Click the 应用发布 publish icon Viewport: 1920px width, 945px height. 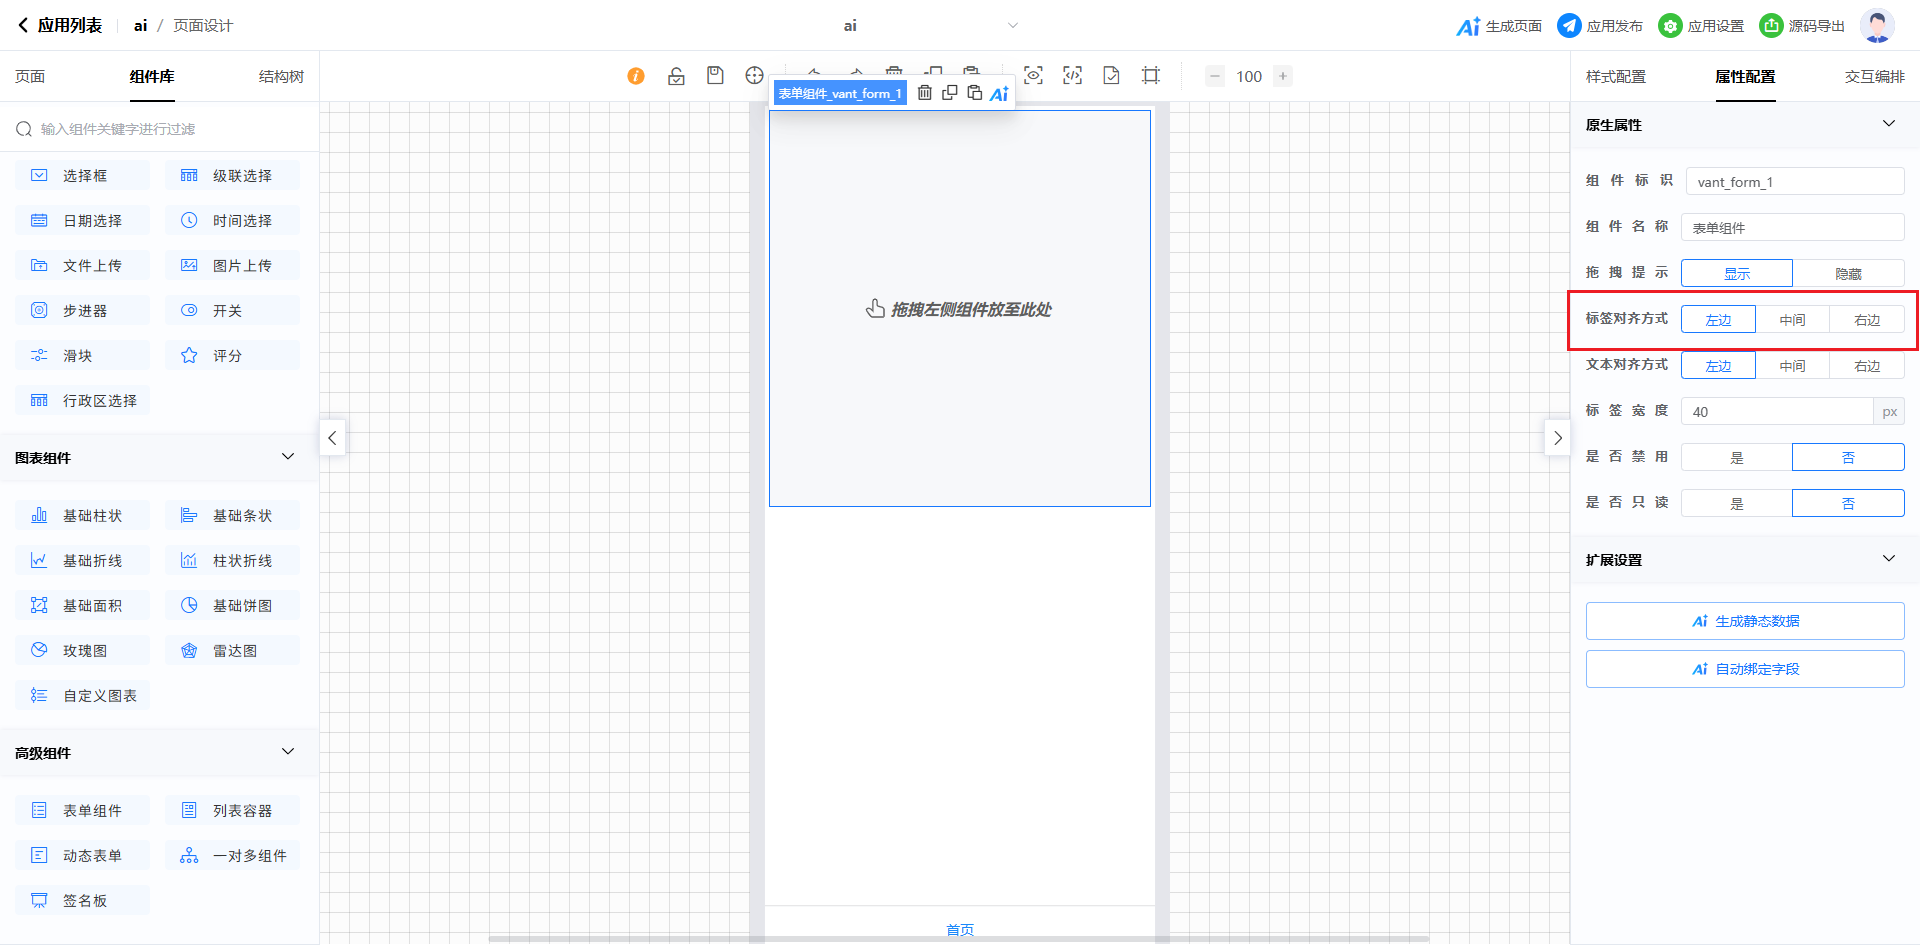[x=1569, y=26]
